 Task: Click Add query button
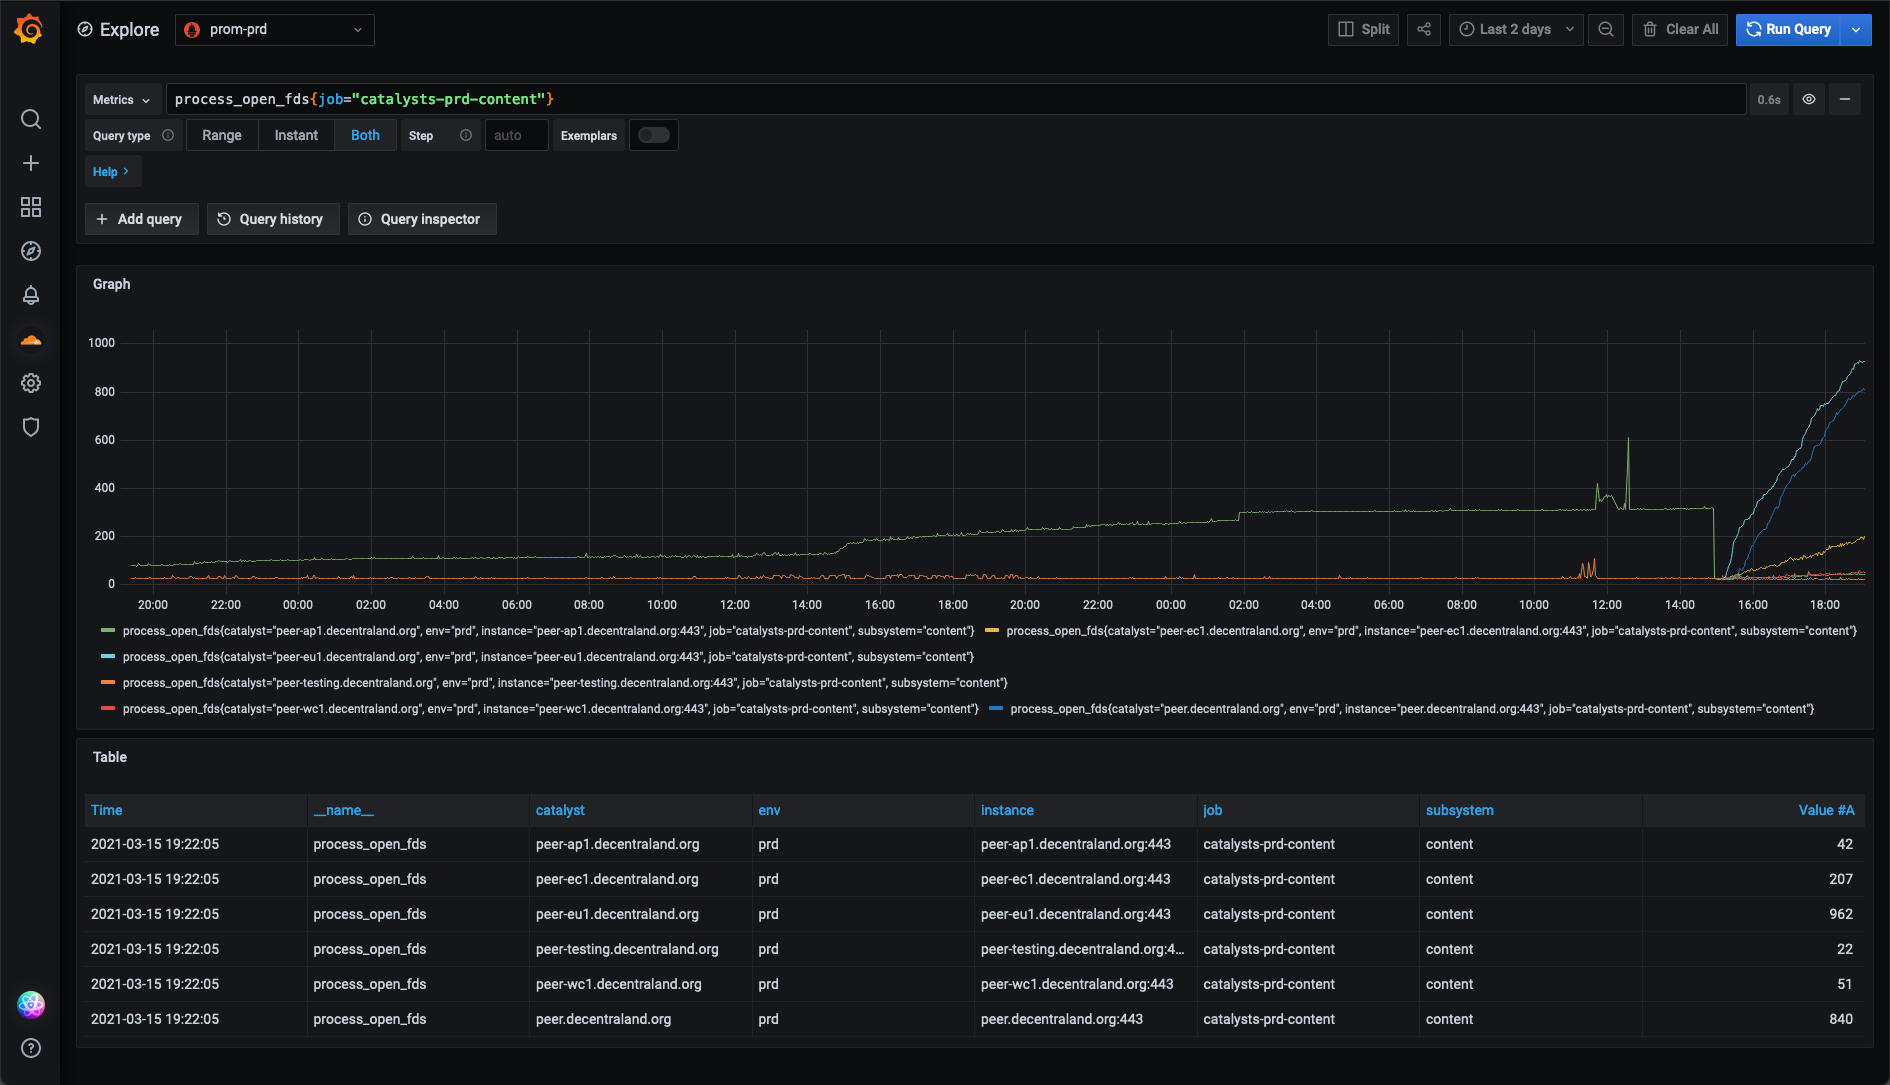tap(141, 219)
